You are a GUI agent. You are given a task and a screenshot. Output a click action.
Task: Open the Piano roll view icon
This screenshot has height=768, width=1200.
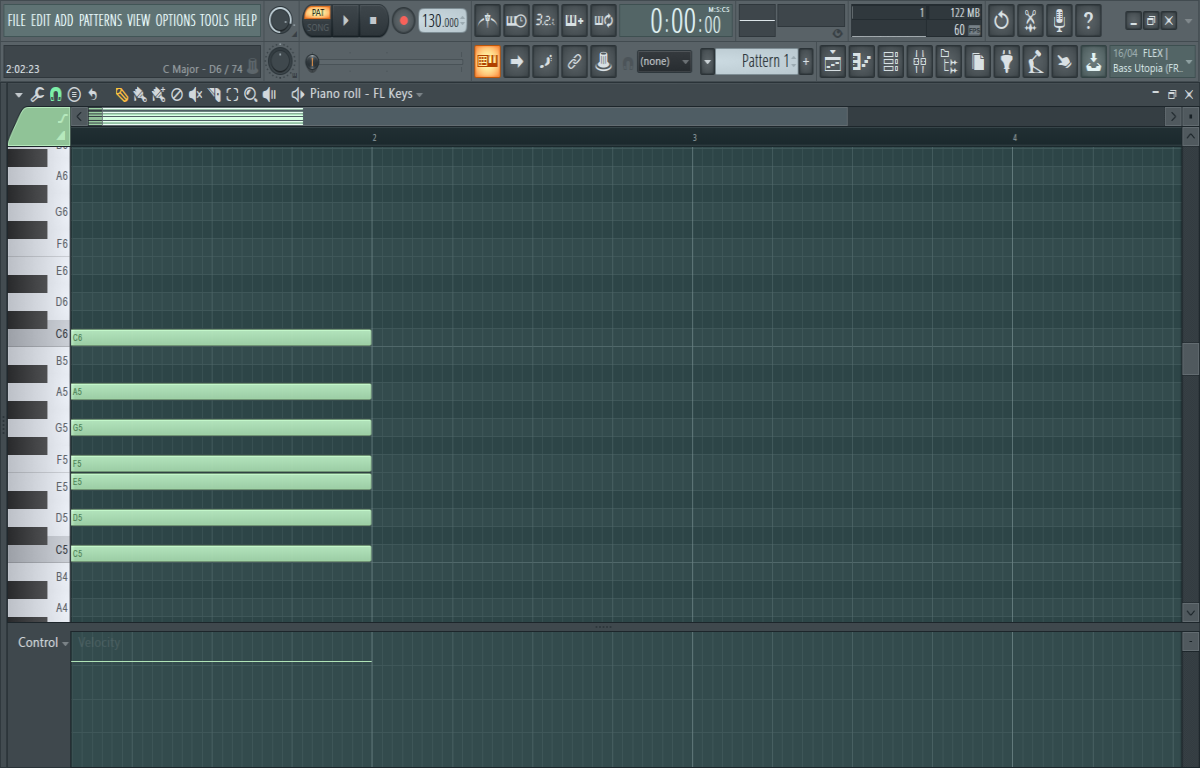[861, 61]
